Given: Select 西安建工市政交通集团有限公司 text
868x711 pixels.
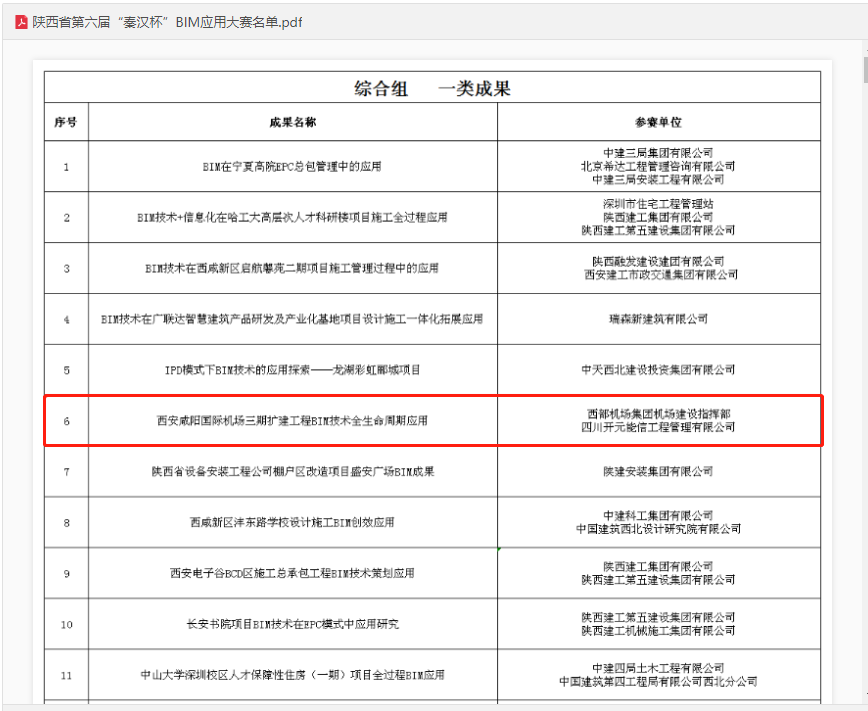Looking at the screenshot, I should (661, 275).
